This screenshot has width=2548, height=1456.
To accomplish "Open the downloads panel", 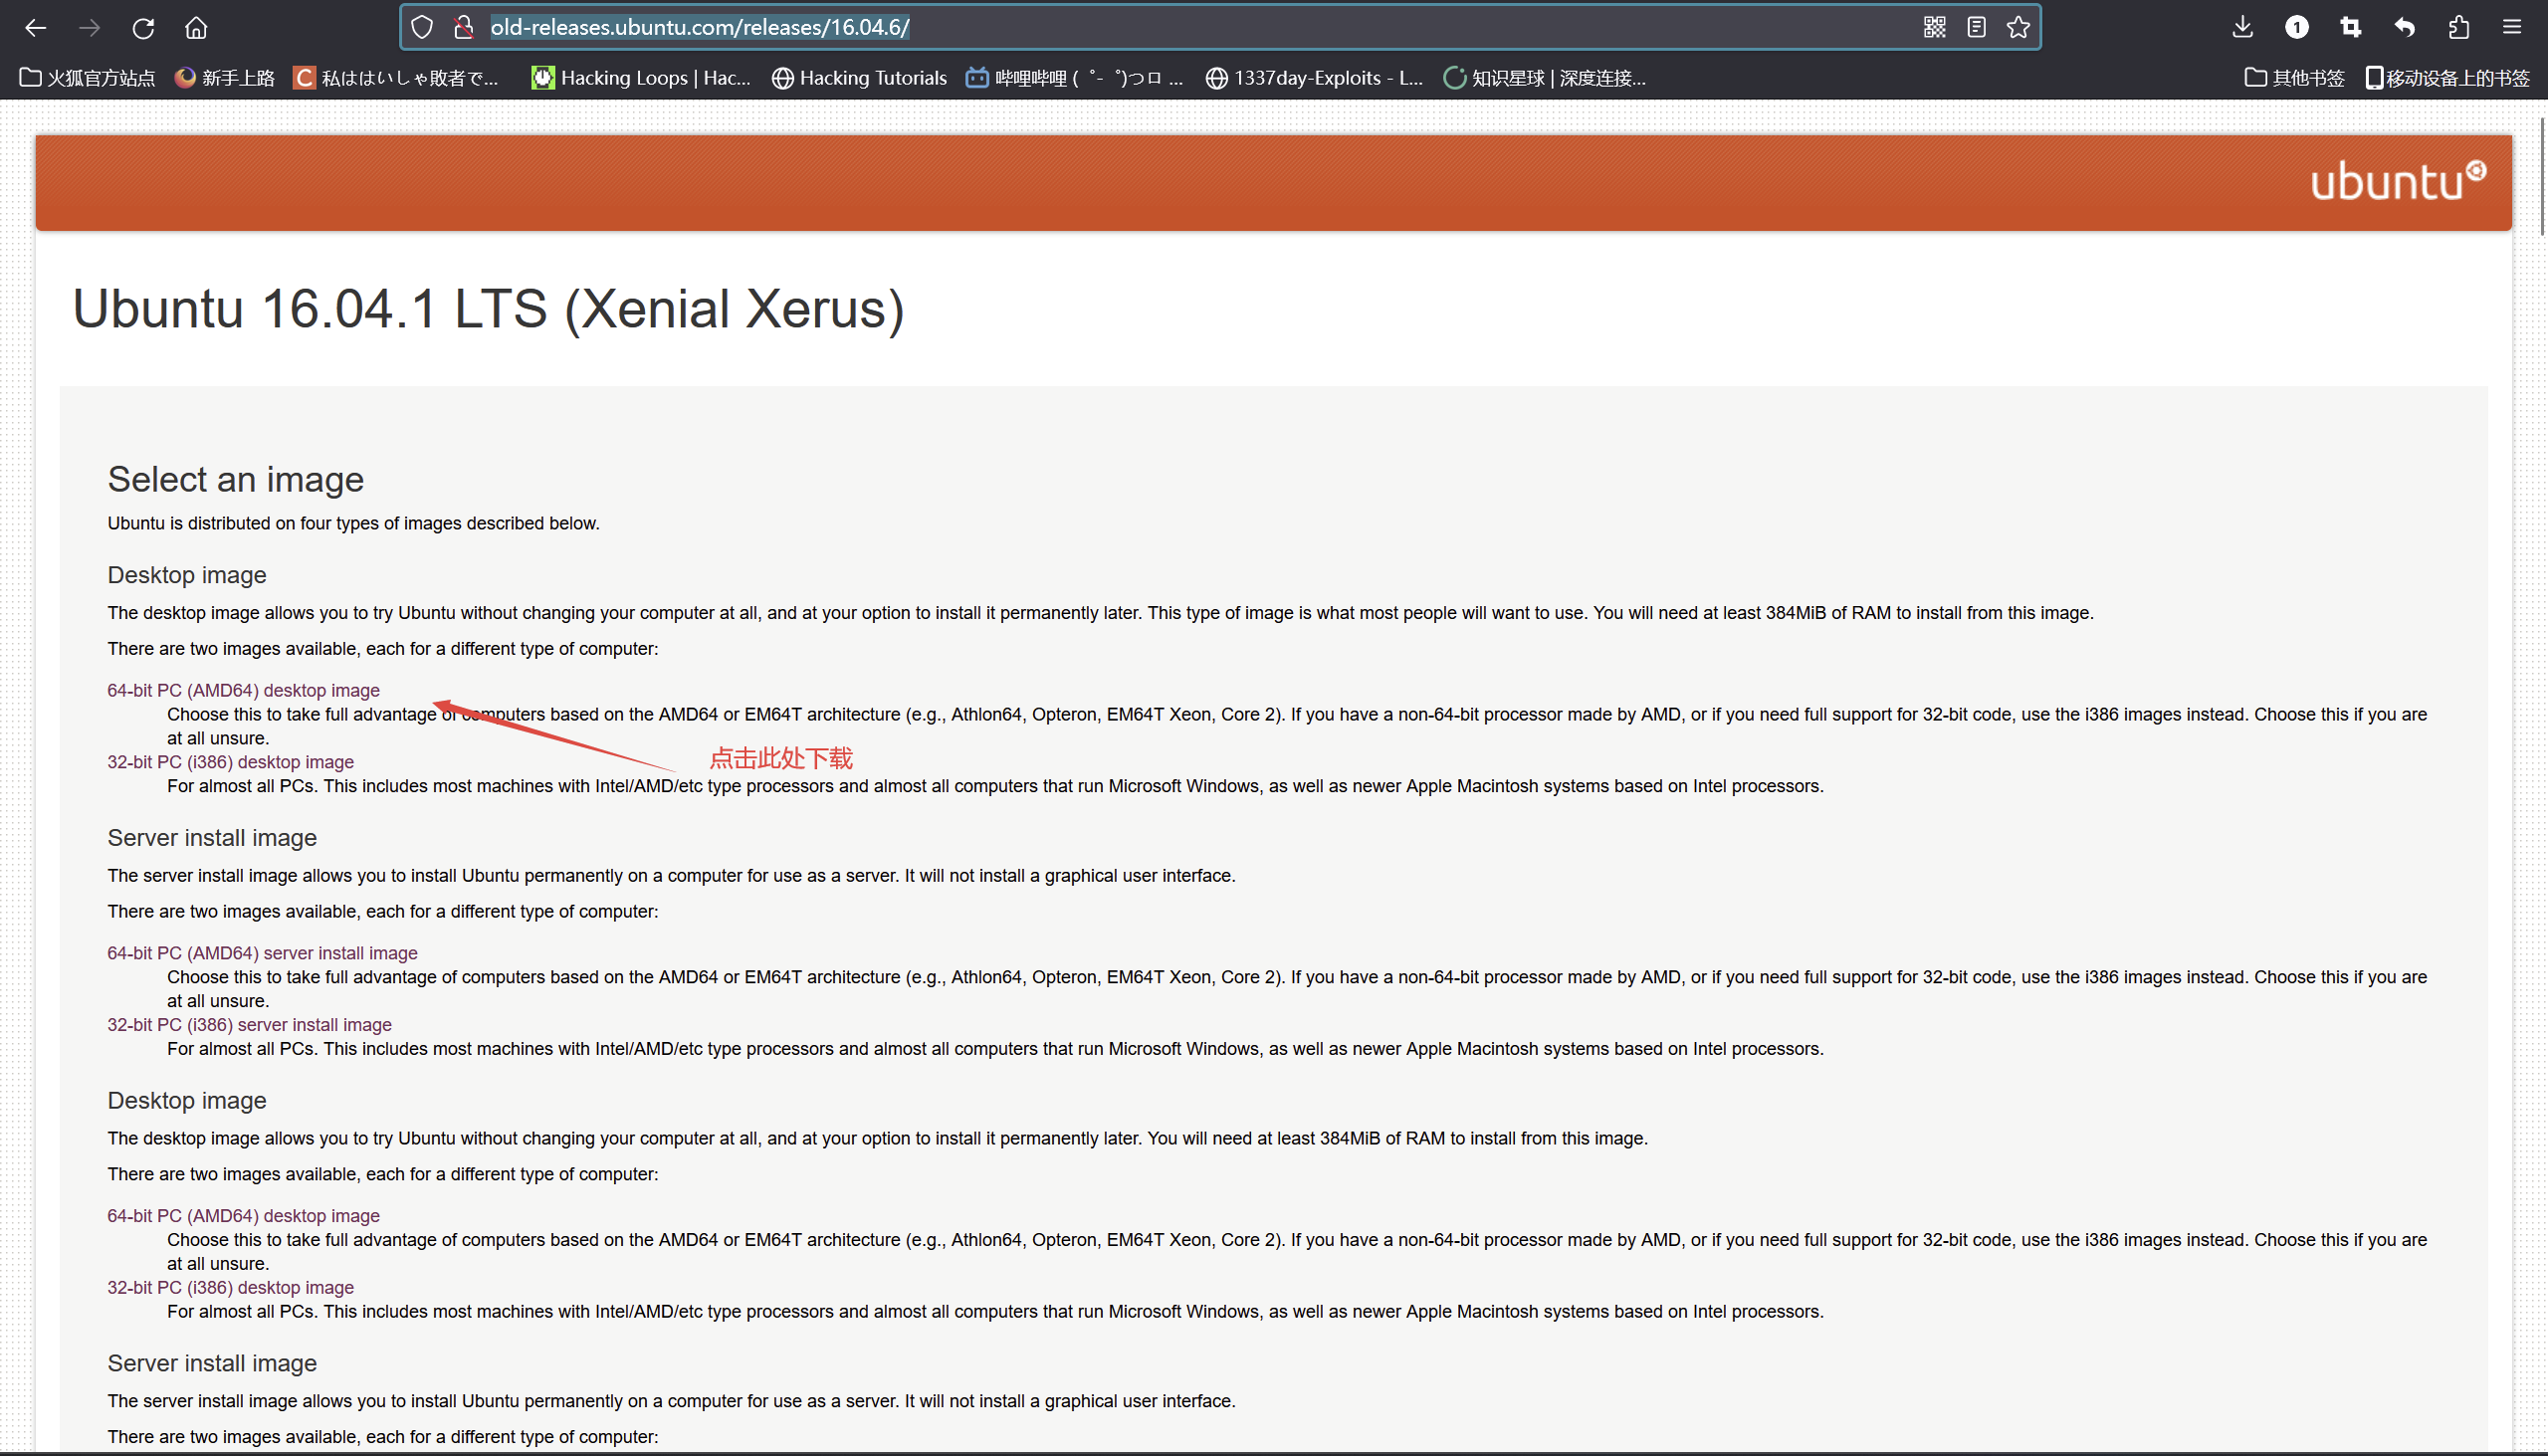I will [x=2242, y=27].
